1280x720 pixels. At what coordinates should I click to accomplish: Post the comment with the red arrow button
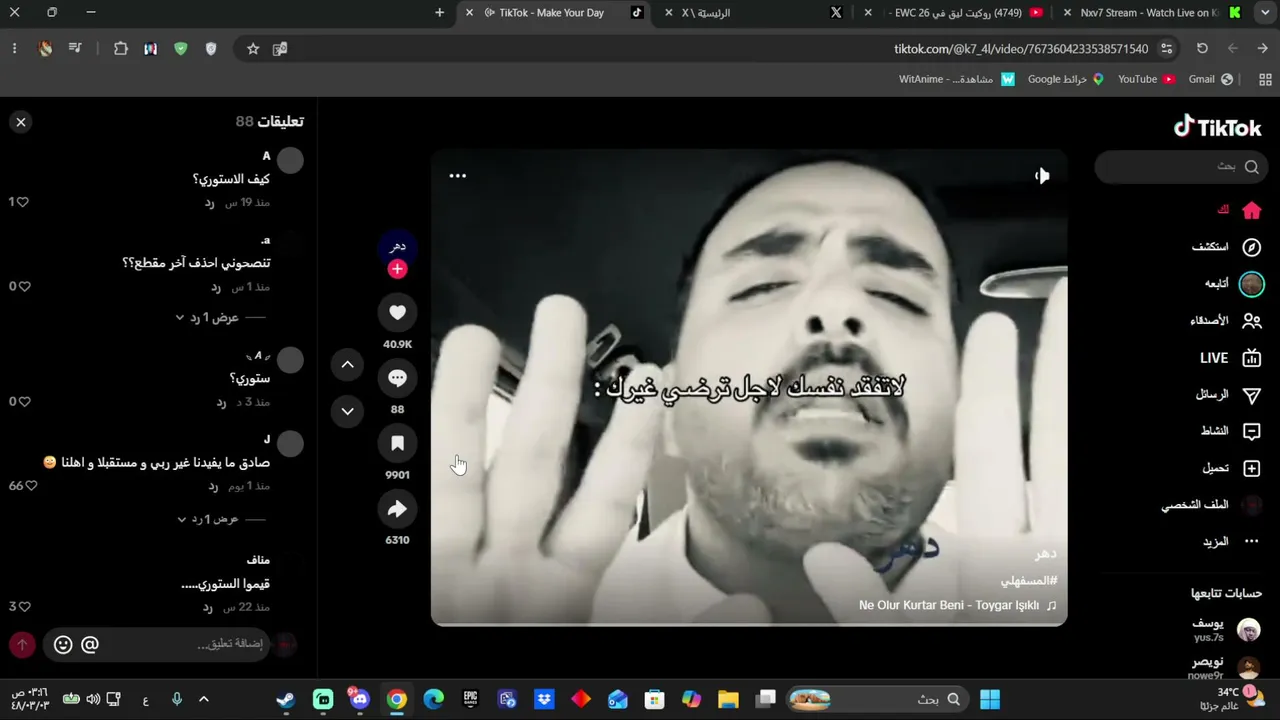click(x=22, y=645)
